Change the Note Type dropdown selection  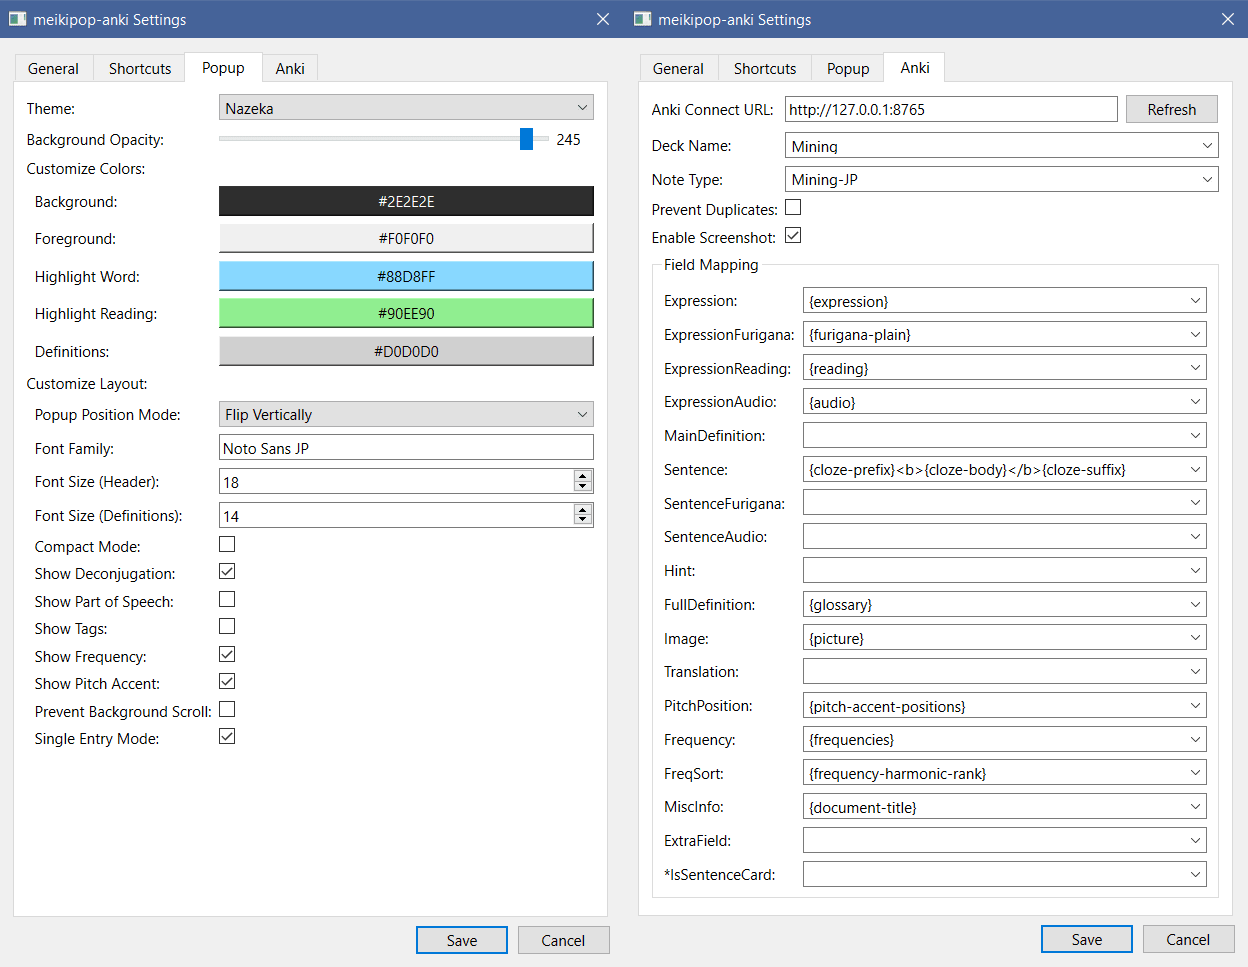(x=1002, y=180)
